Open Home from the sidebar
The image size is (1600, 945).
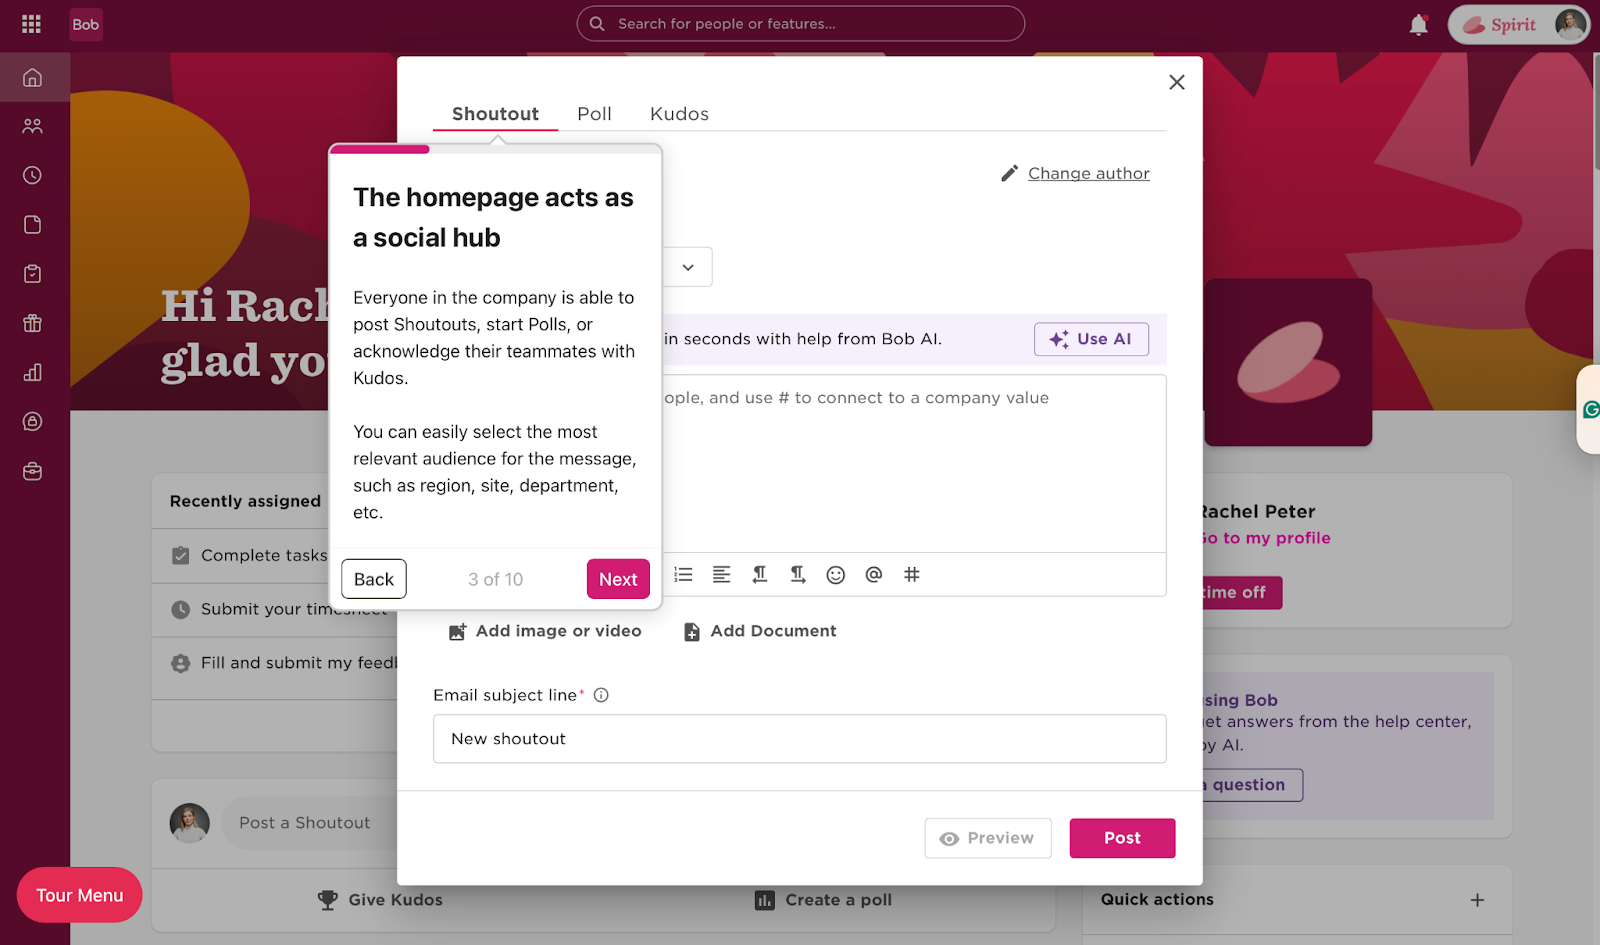(33, 77)
